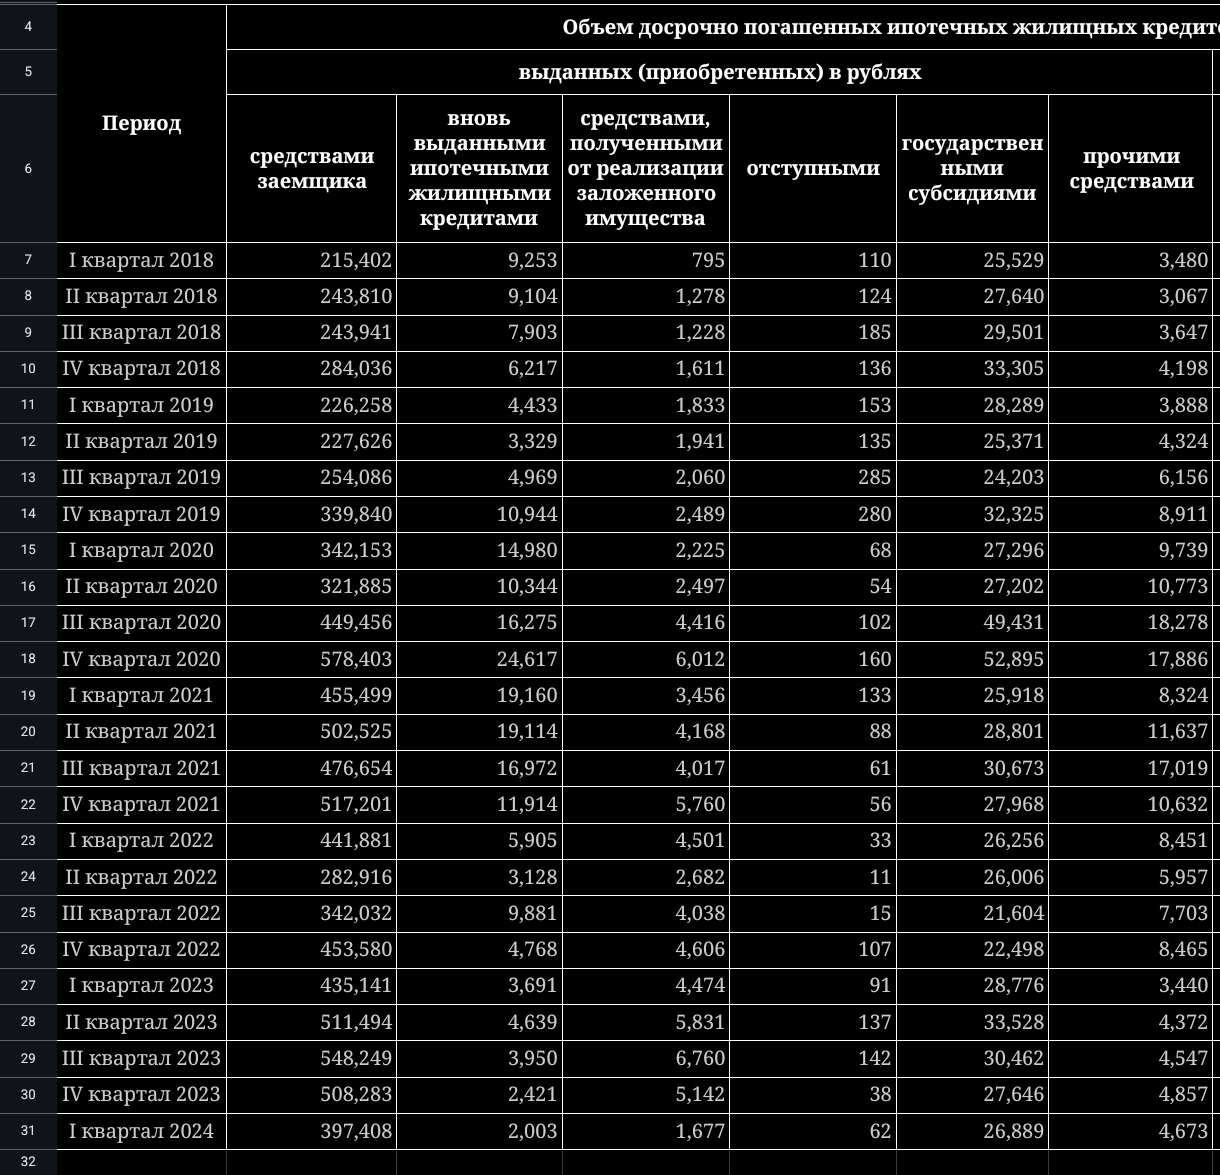Click the value 339,840
Image resolution: width=1220 pixels, height=1175 pixels.
312,514
